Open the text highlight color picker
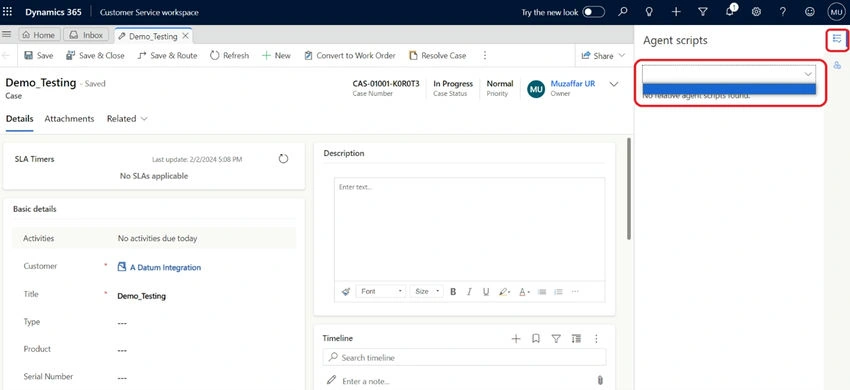The image size is (850, 390). point(505,292)
